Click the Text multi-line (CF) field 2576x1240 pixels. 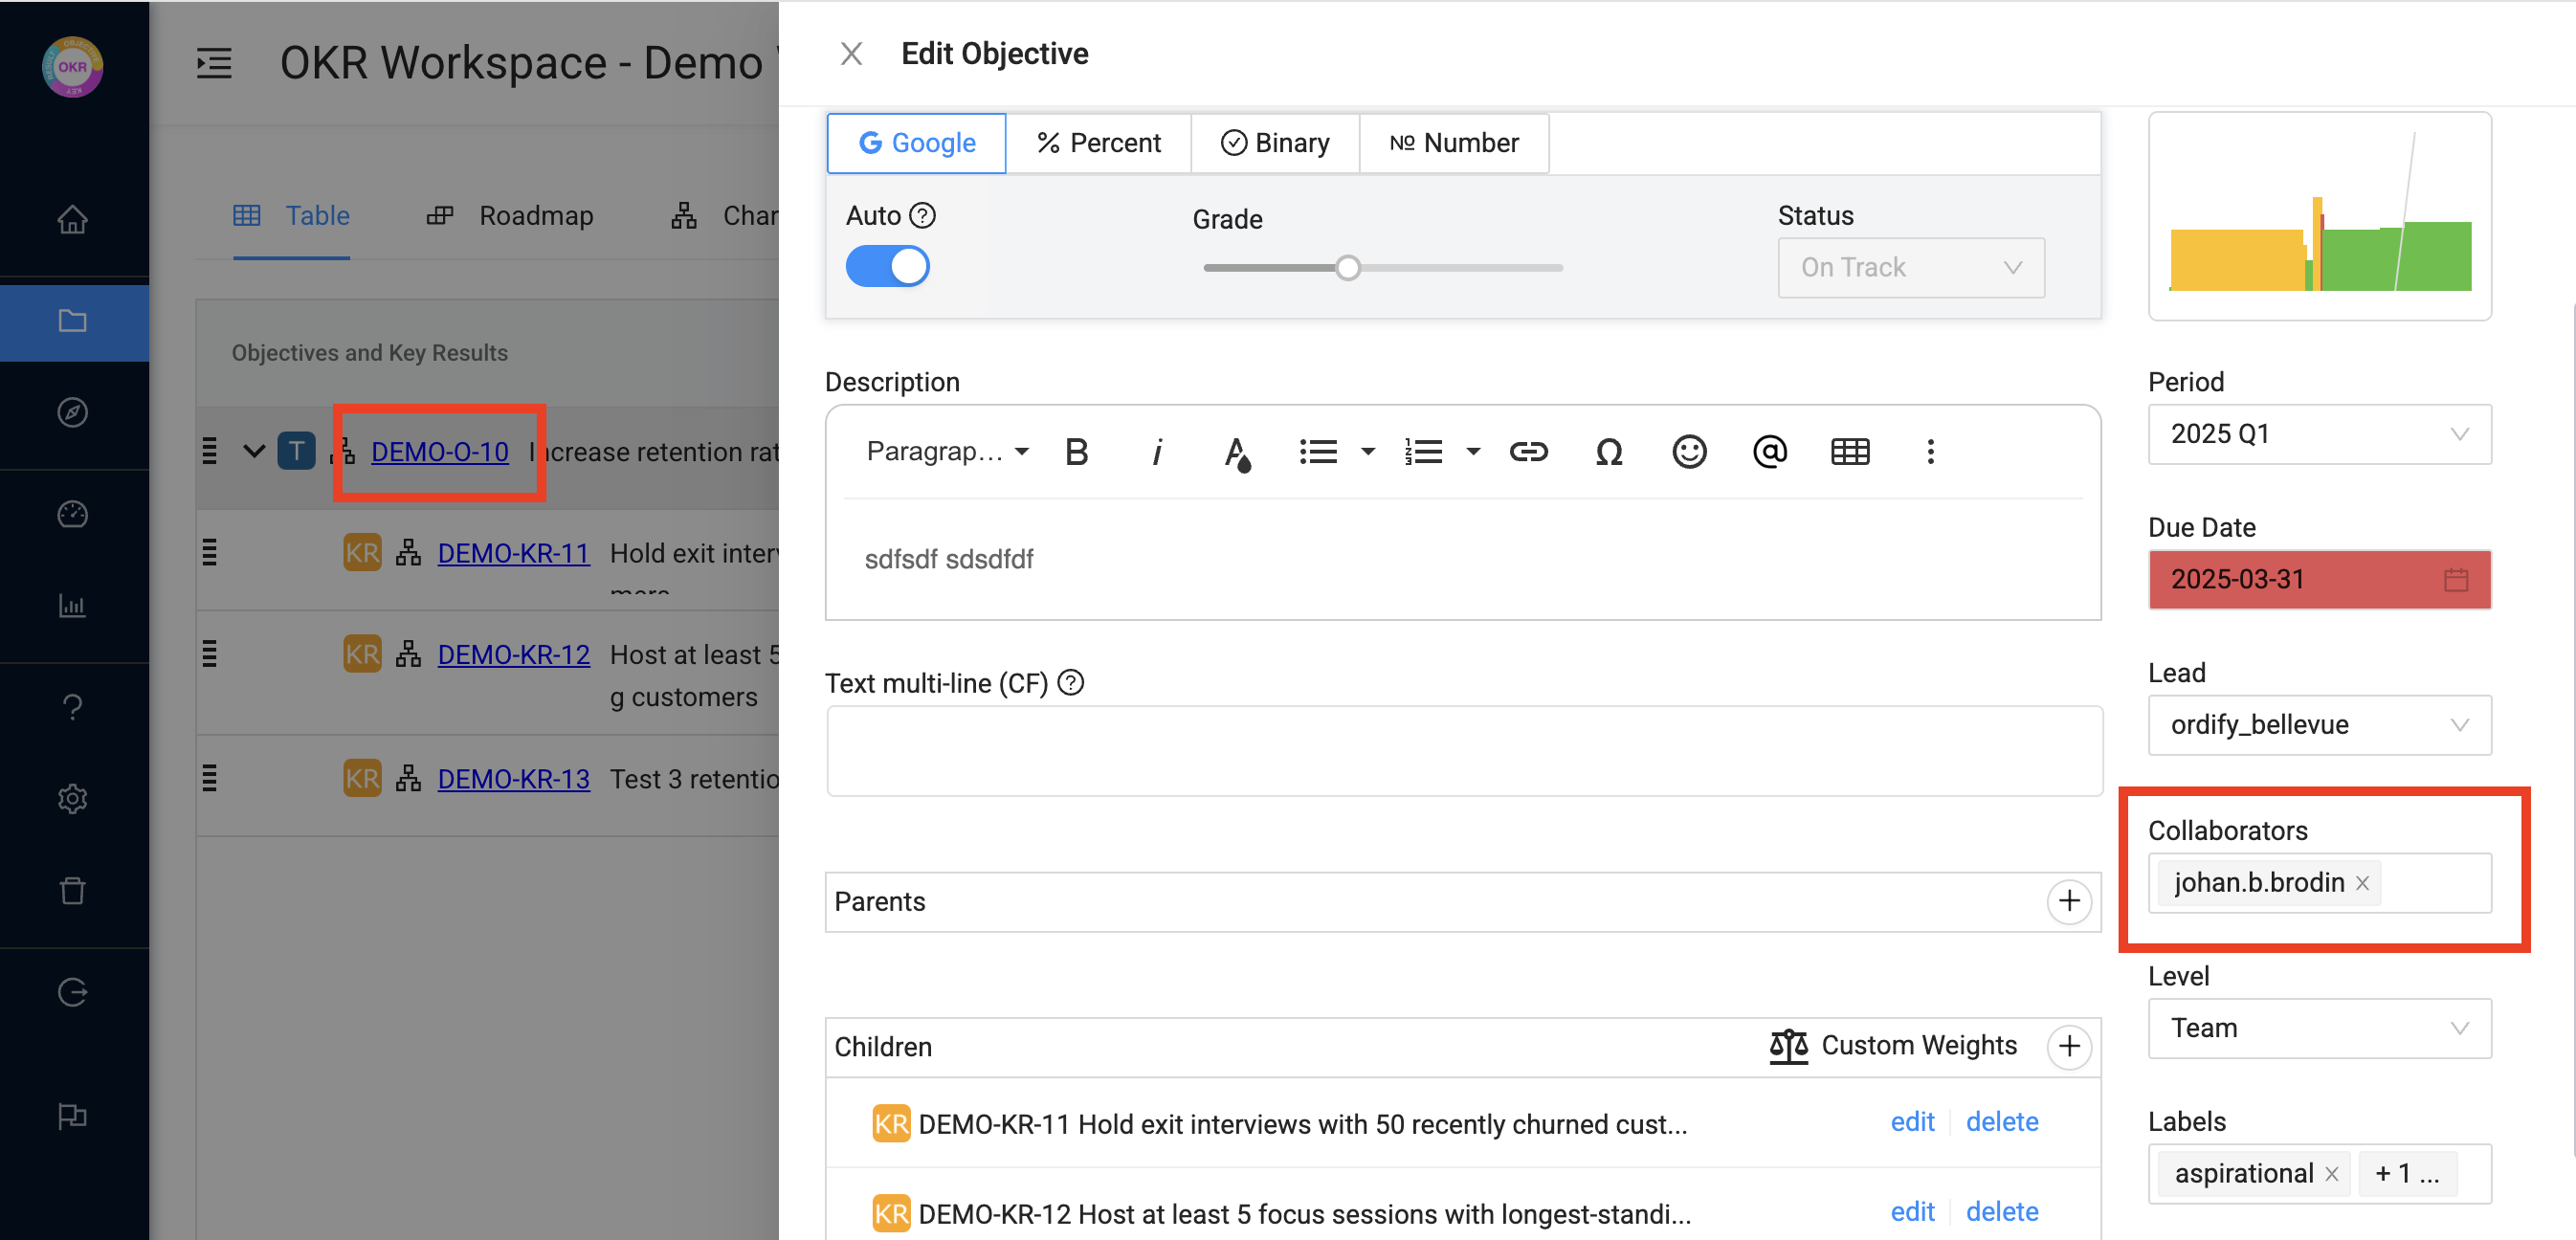click(x=1463, y=751)
